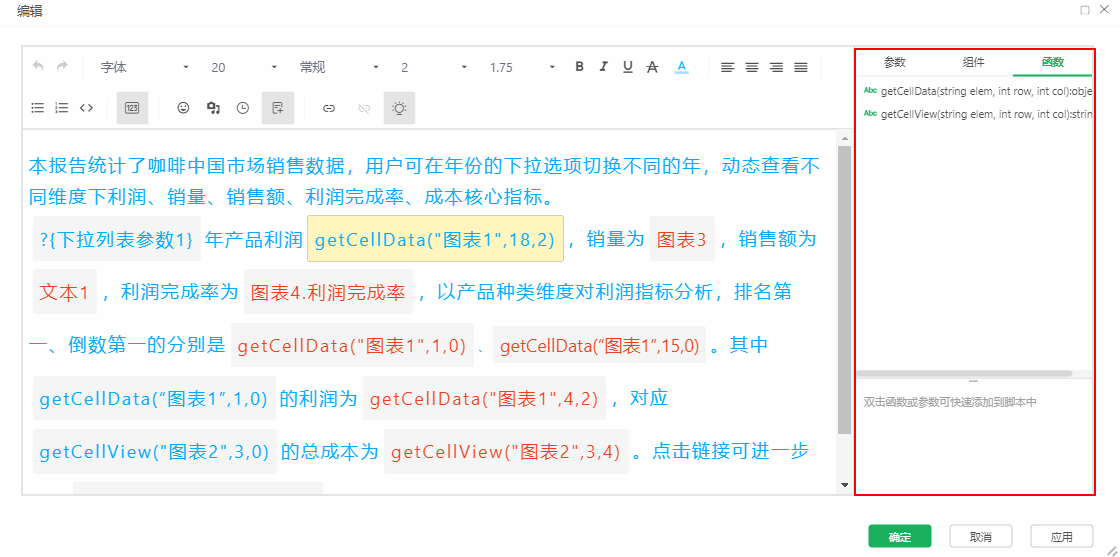The width and height of the screenshot is (1120, 557).
Task: Open the 常规 style dropdown
Action: click(x=339, y=67)
